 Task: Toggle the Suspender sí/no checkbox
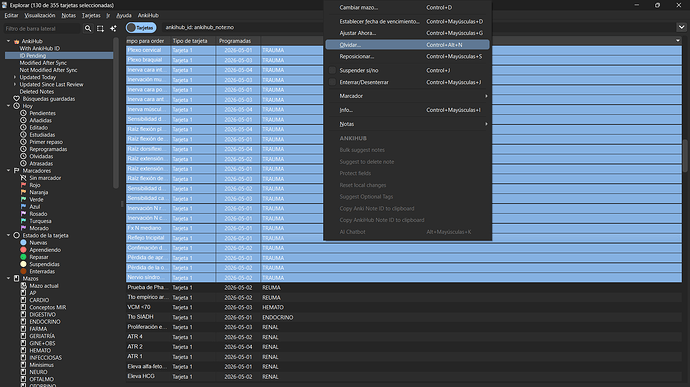click(332, 70)
